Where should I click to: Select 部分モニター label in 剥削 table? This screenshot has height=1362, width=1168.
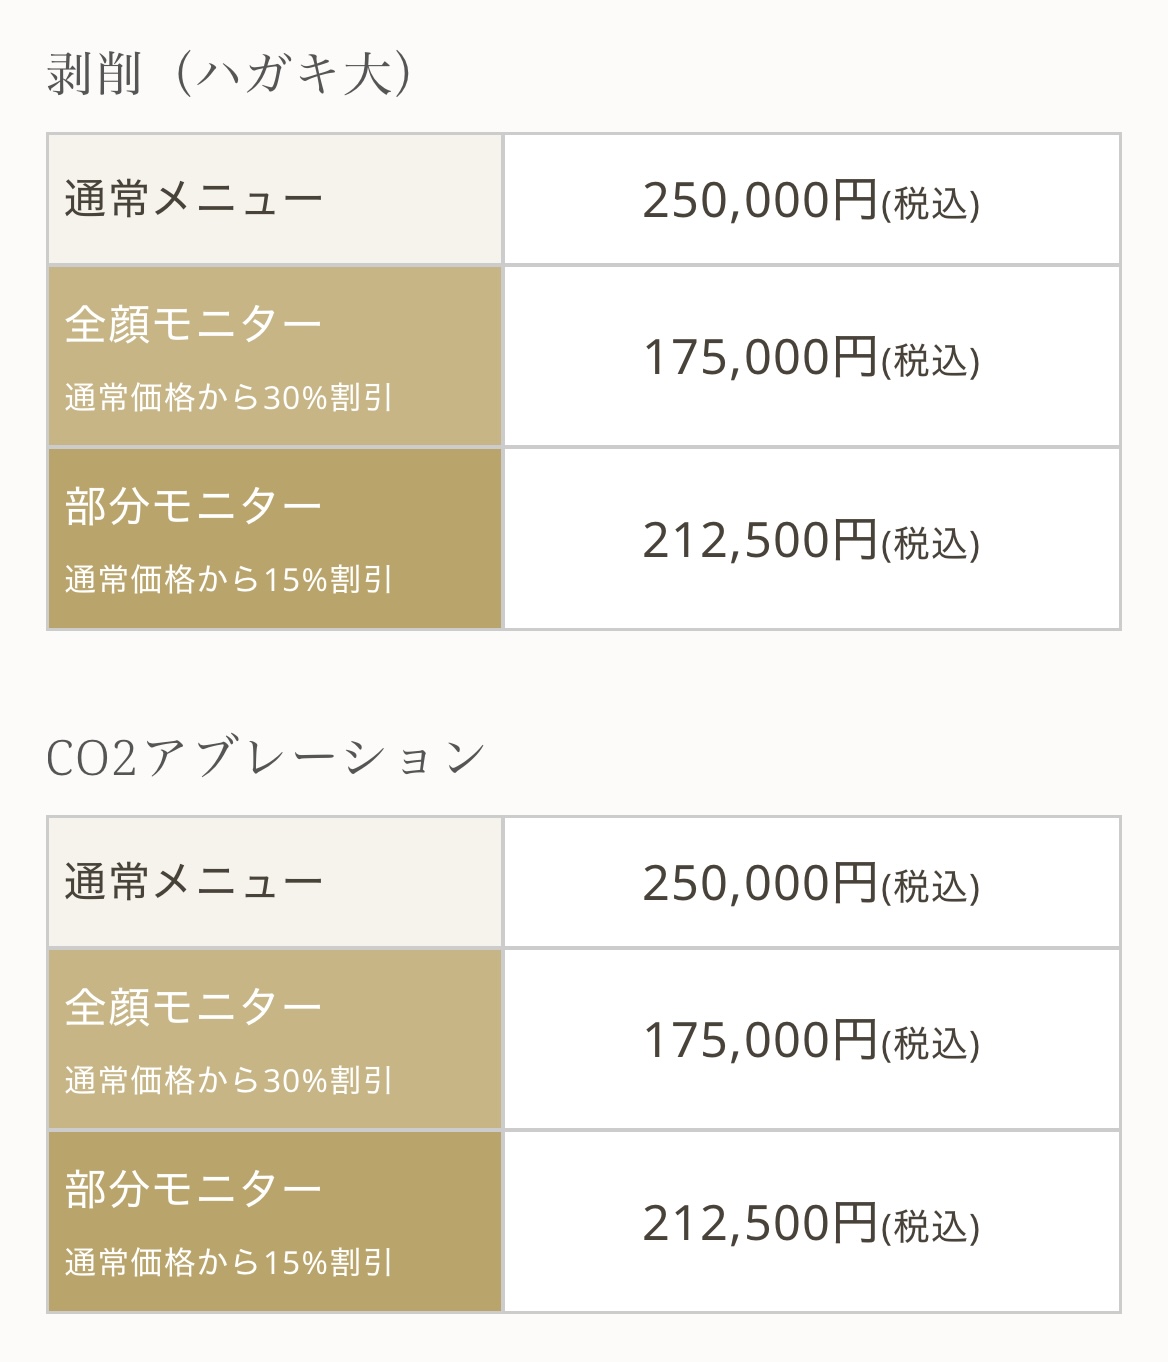(x=194, y=506)
